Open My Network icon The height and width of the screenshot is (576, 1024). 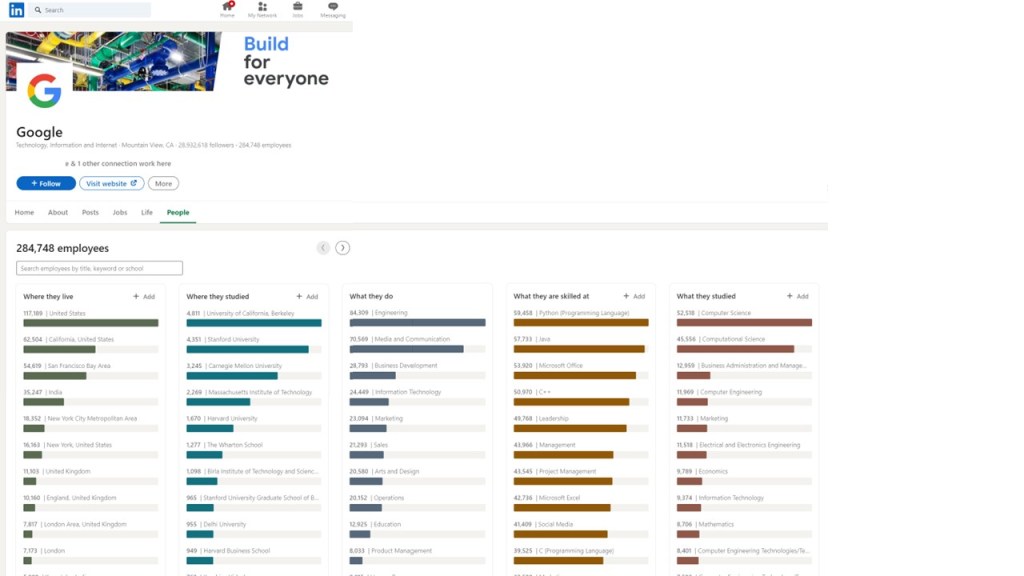click(262, 9)
